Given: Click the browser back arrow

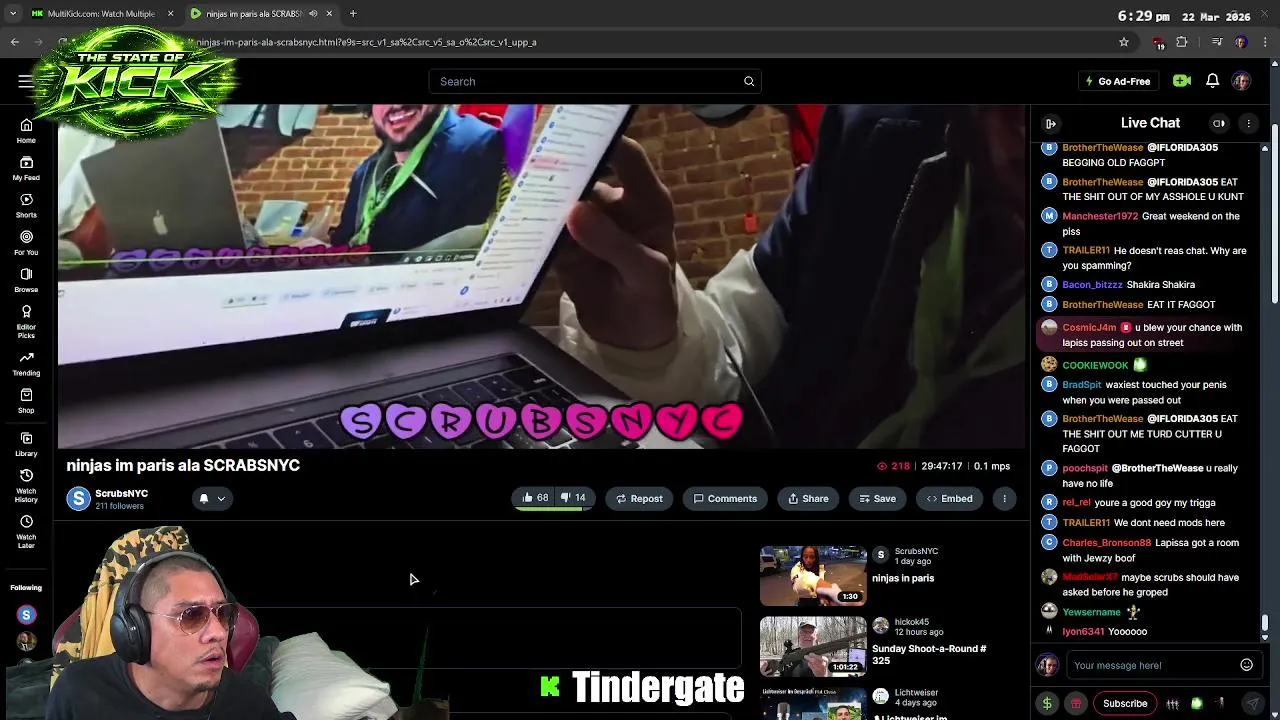Looking at the screenshot, I should [14, 42].
